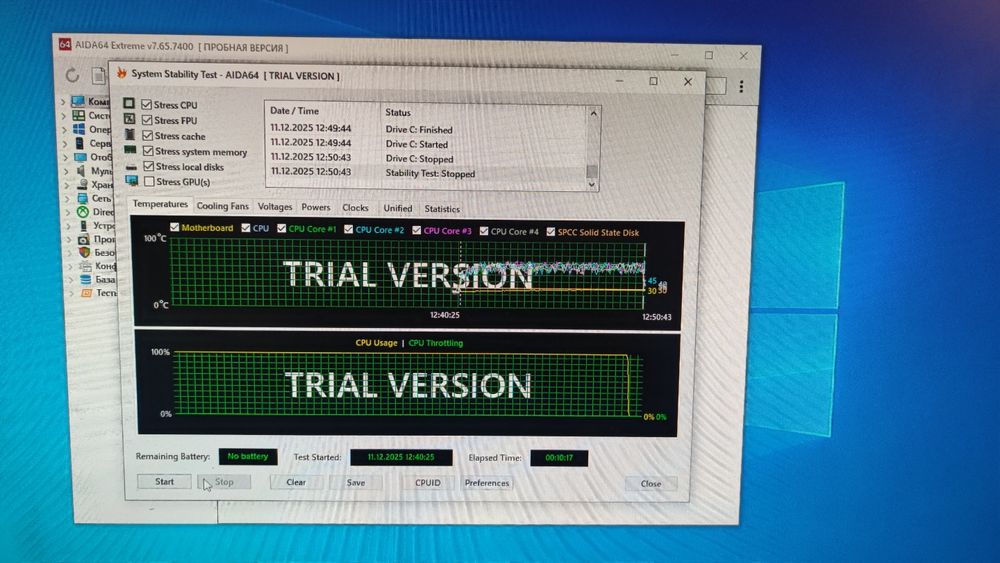Select the display icon beside 'Отоб'

pos(80,157)
